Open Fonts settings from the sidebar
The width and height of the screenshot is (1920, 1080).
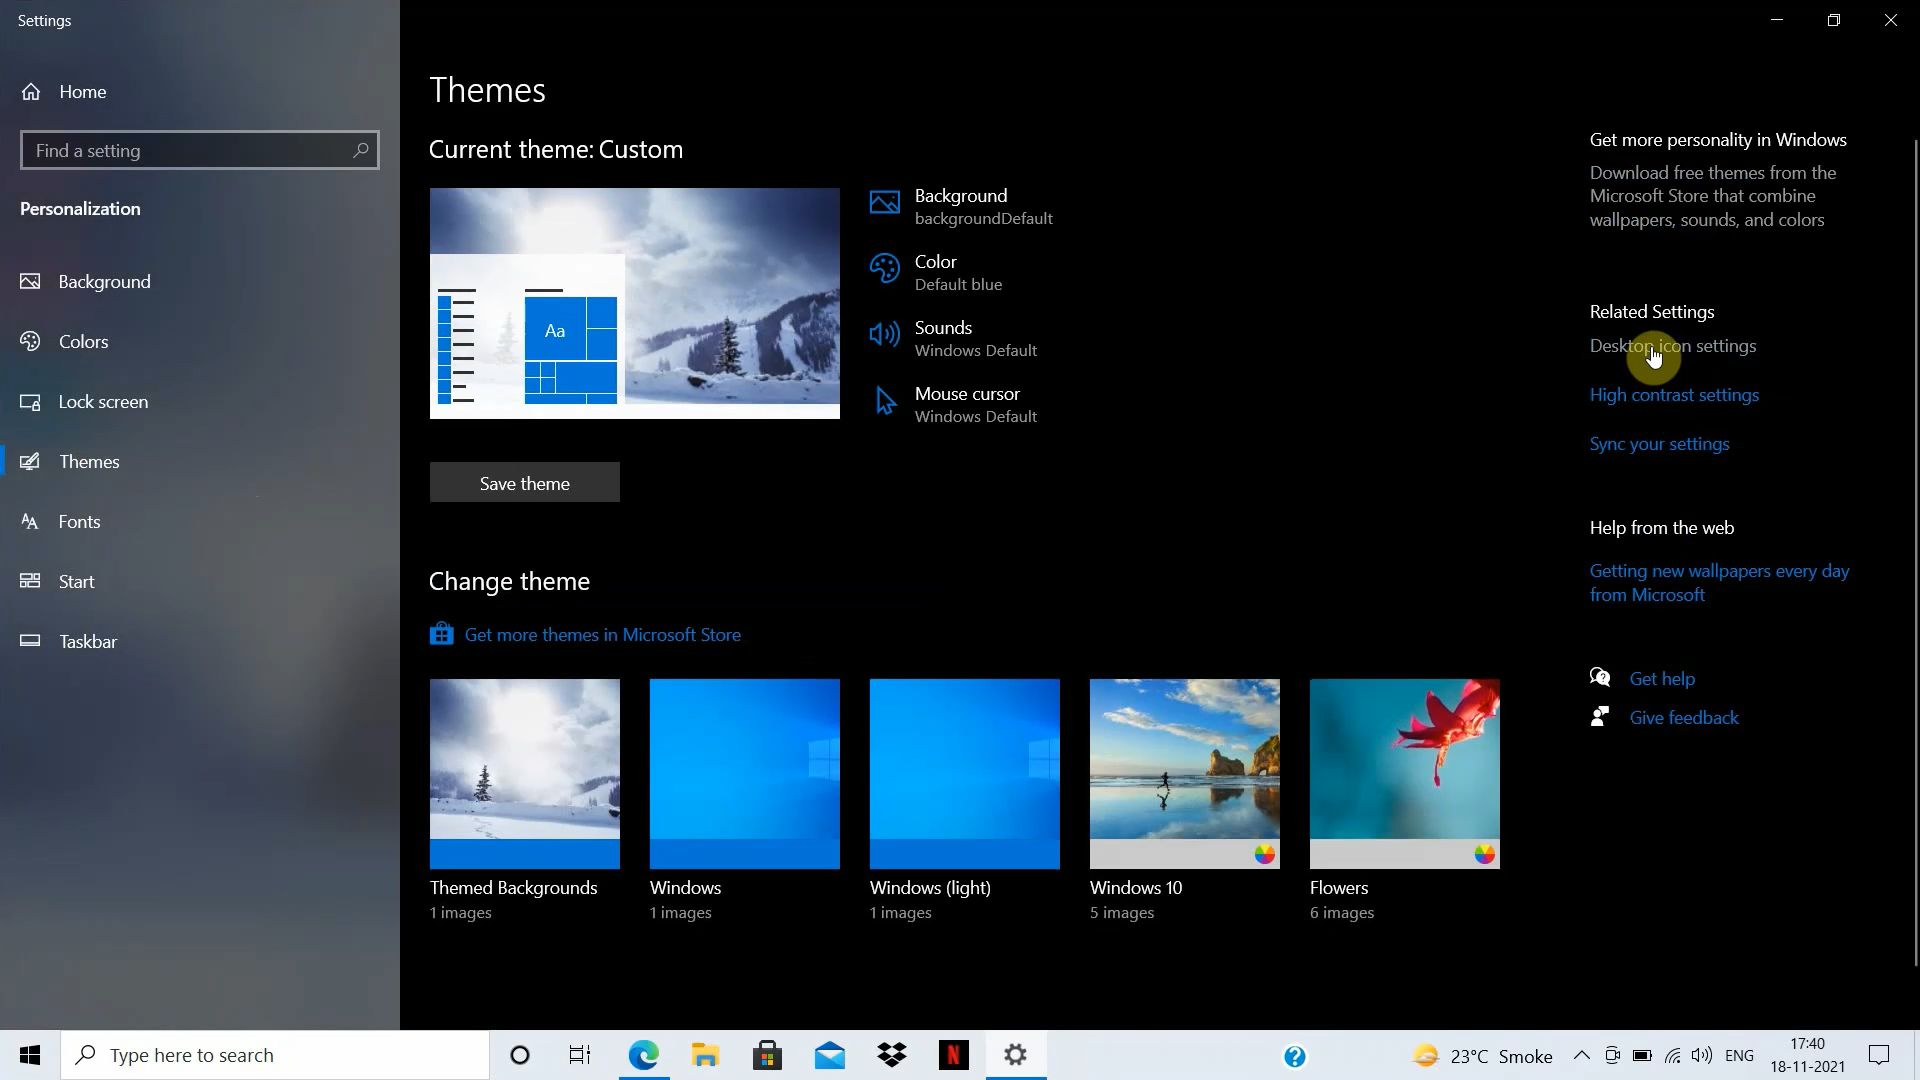[79, 521]
